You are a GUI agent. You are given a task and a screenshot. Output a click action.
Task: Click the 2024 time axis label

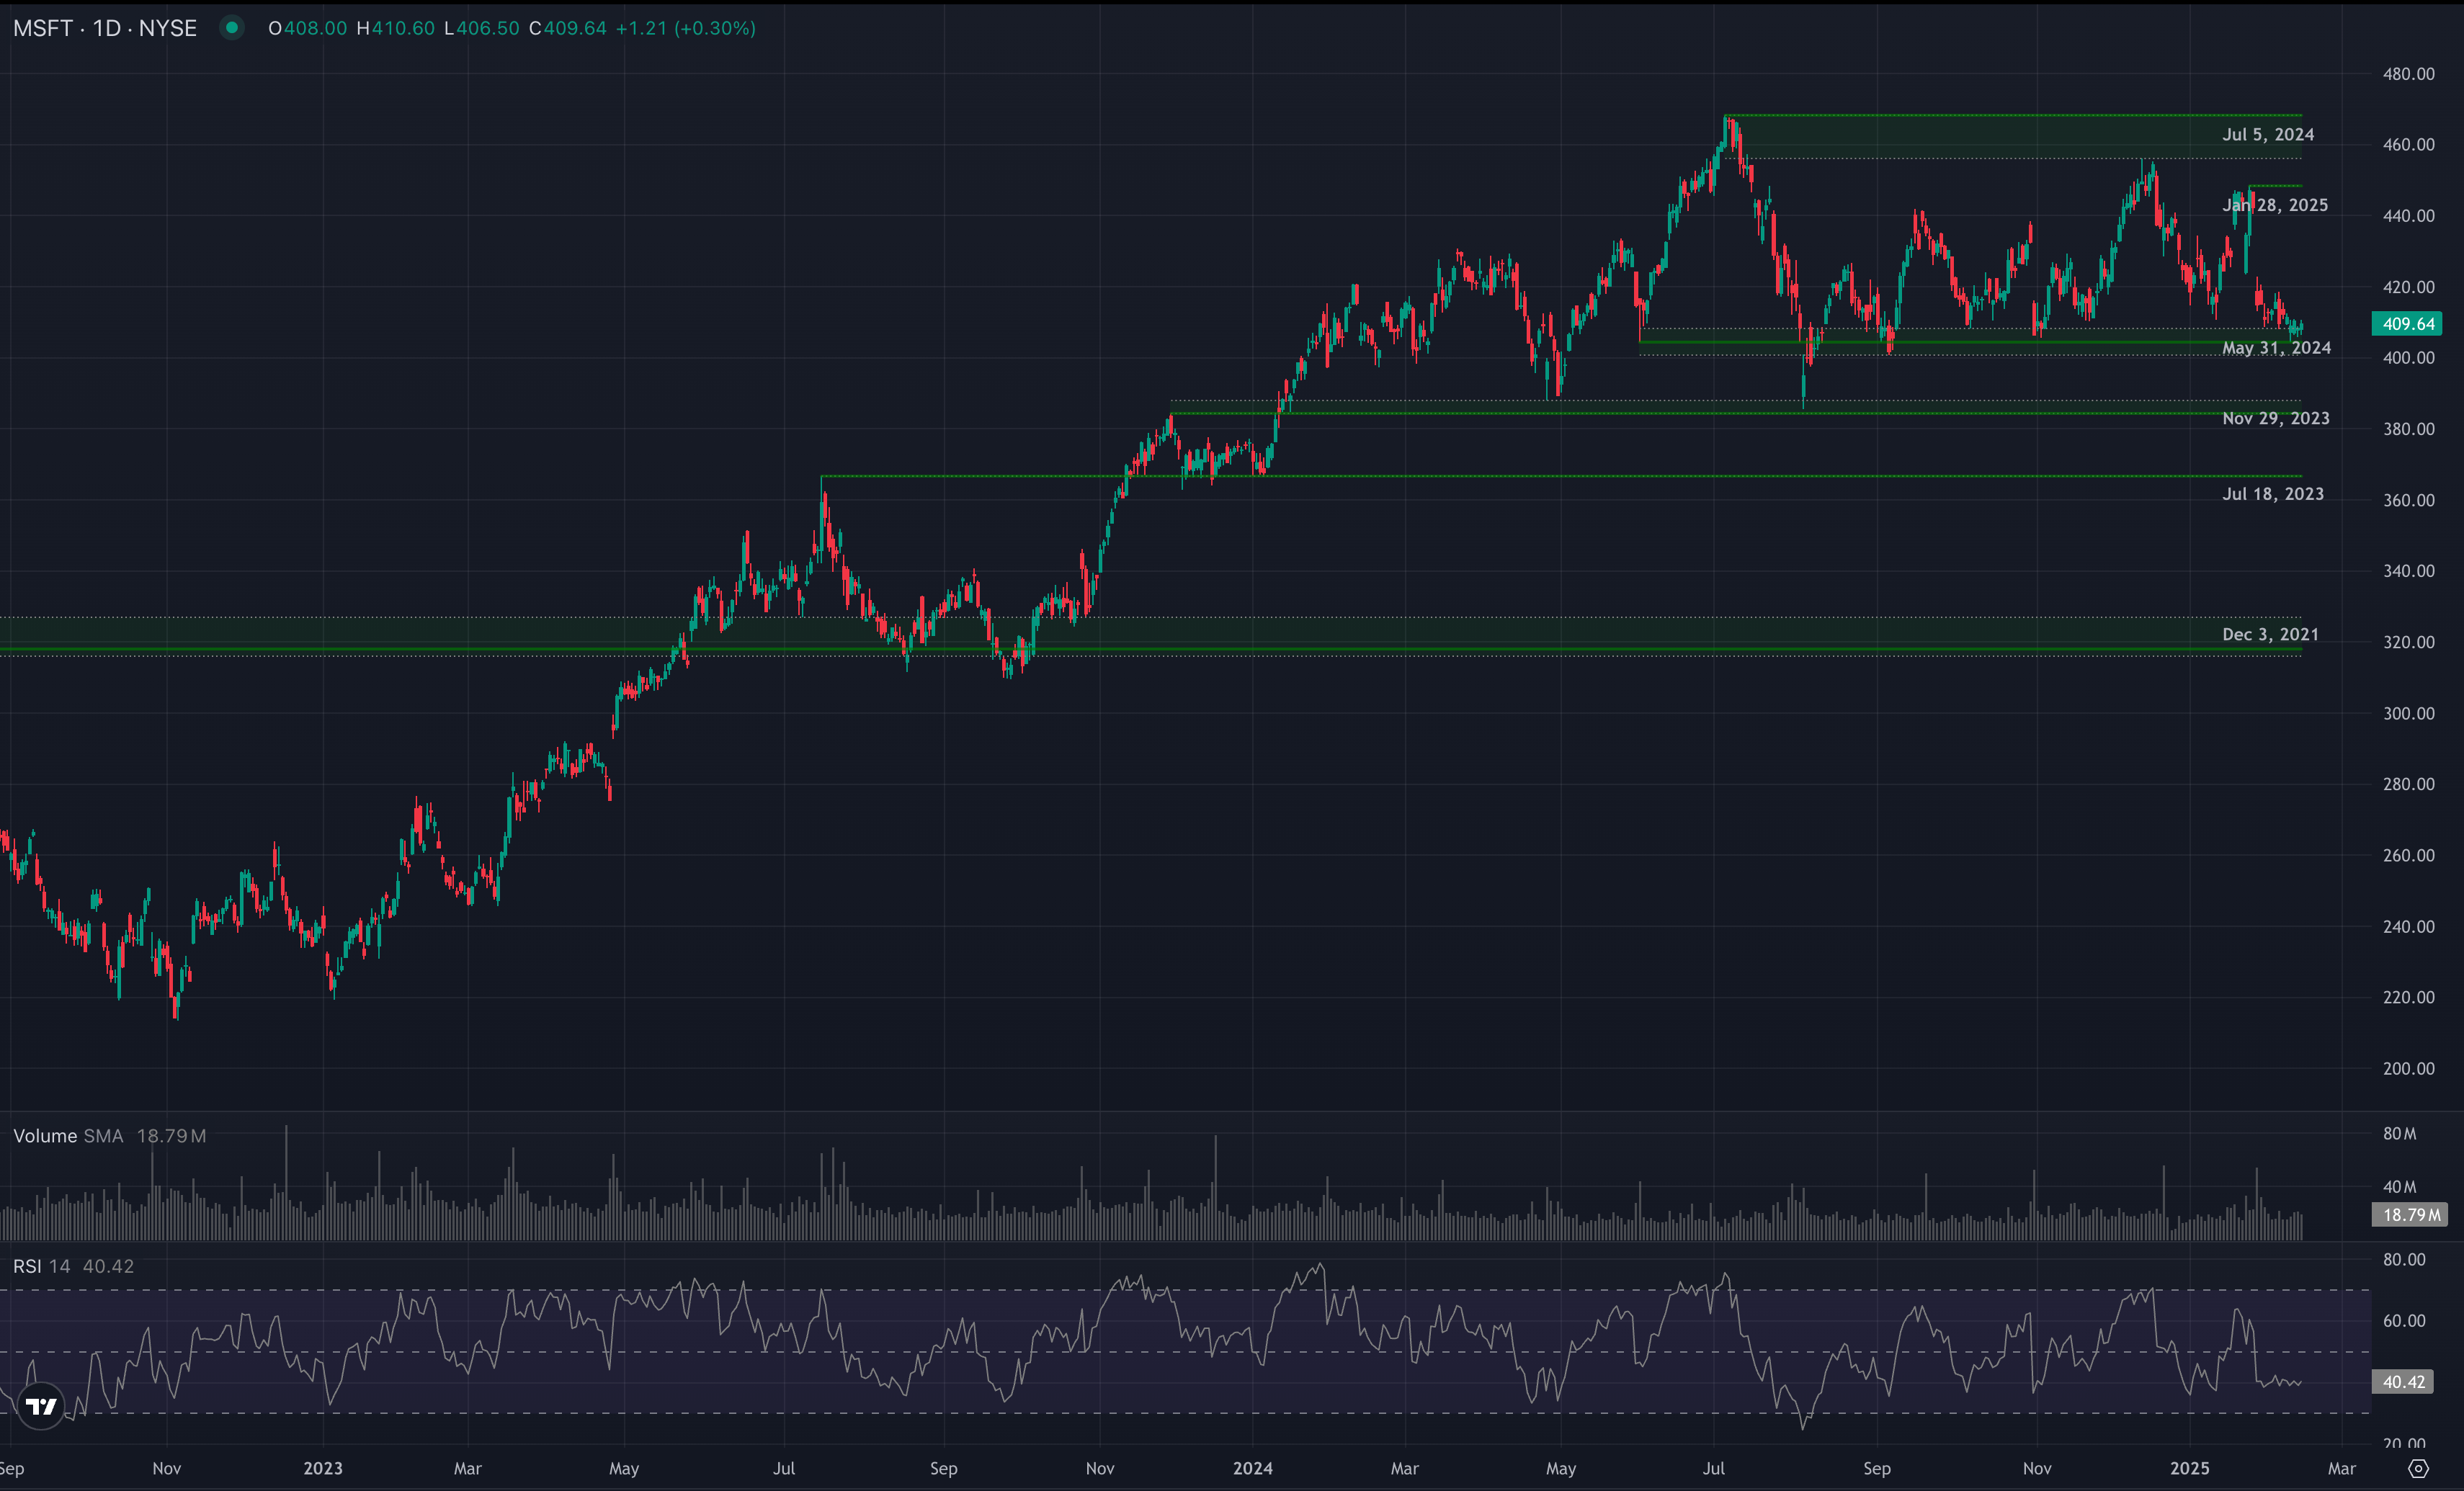1253,1469
